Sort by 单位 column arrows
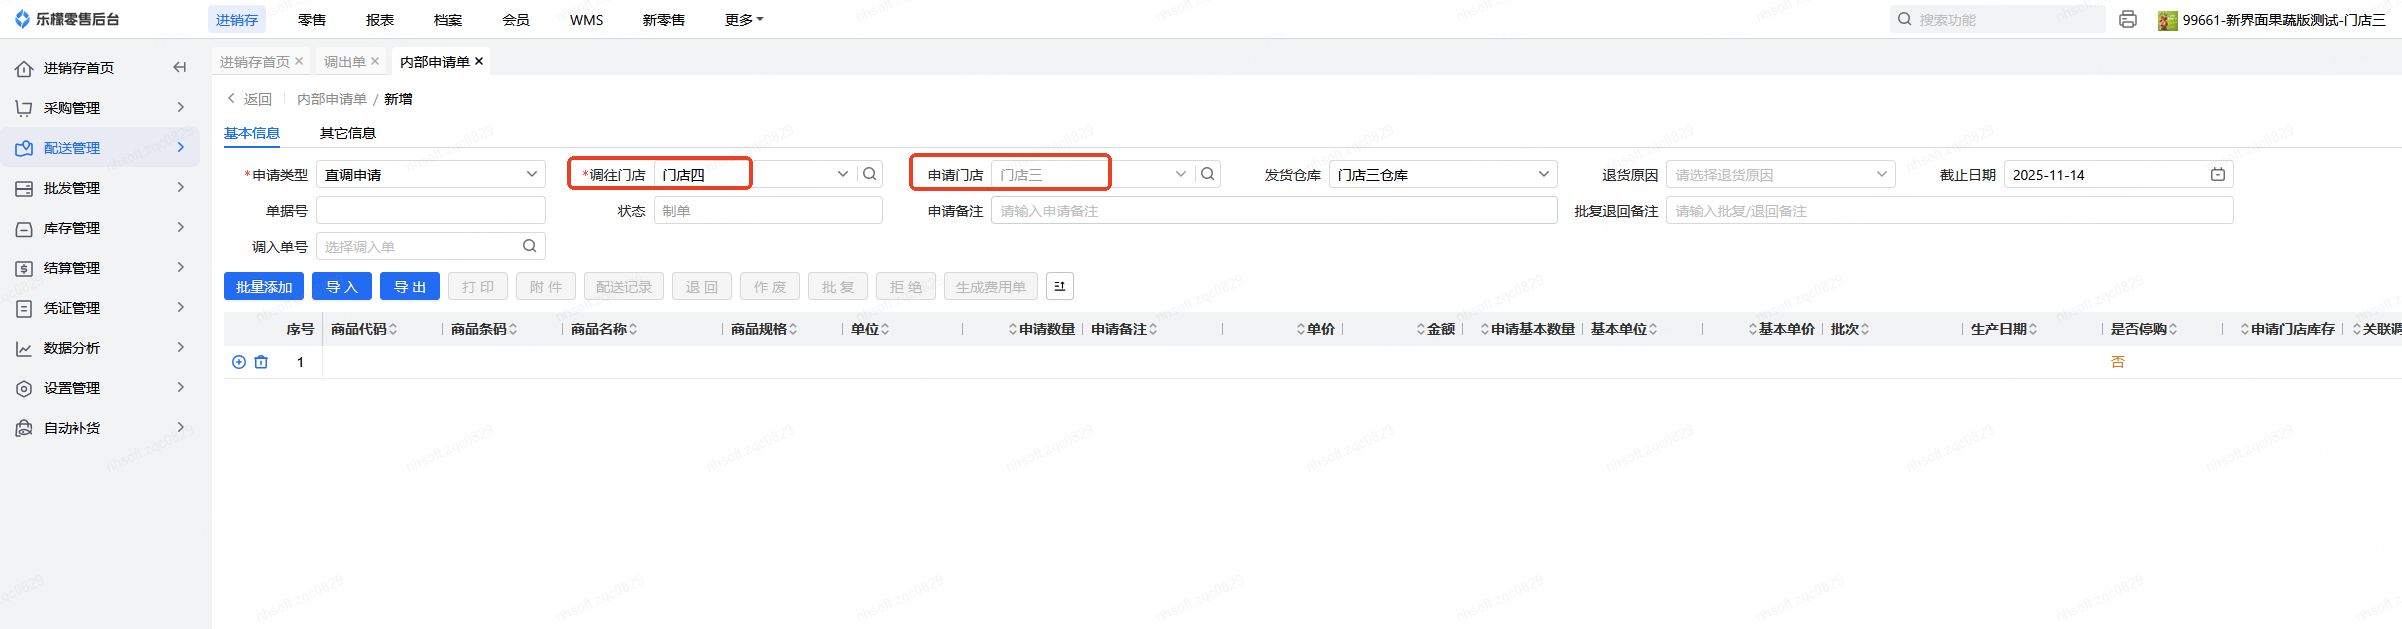The image size is (2402, 629). pyautogui.click(x=885, y=329)
